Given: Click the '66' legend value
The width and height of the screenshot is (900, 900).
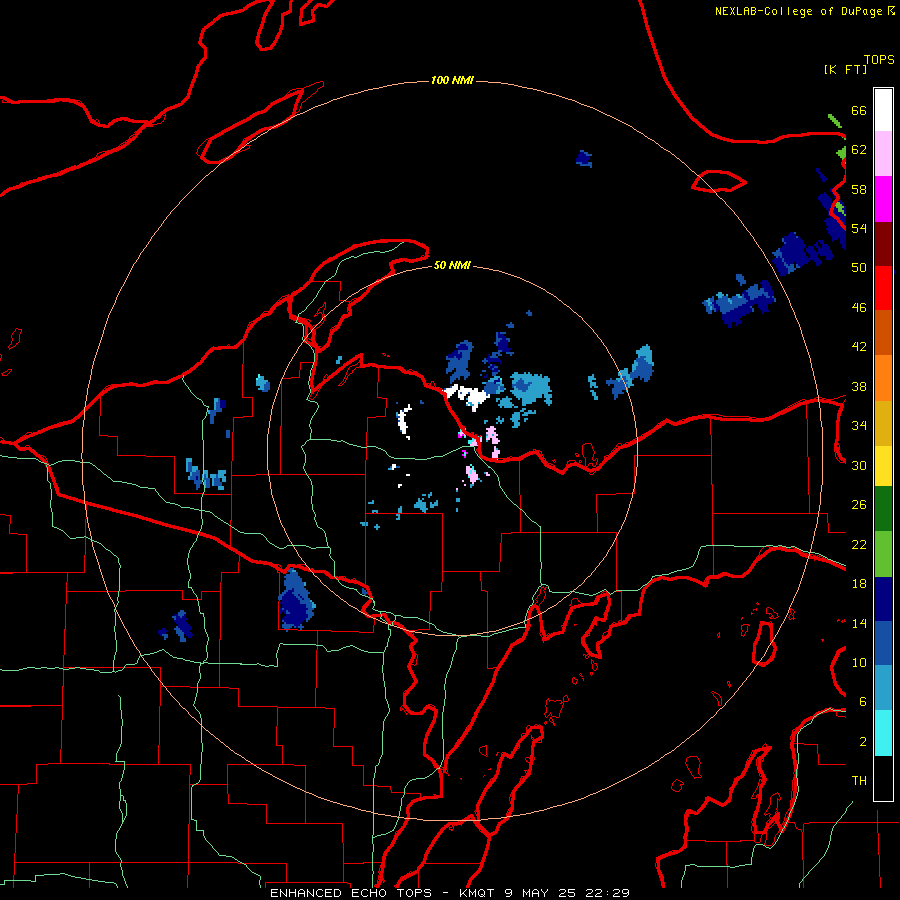Looking at the screenshot, I should [859, 110].
